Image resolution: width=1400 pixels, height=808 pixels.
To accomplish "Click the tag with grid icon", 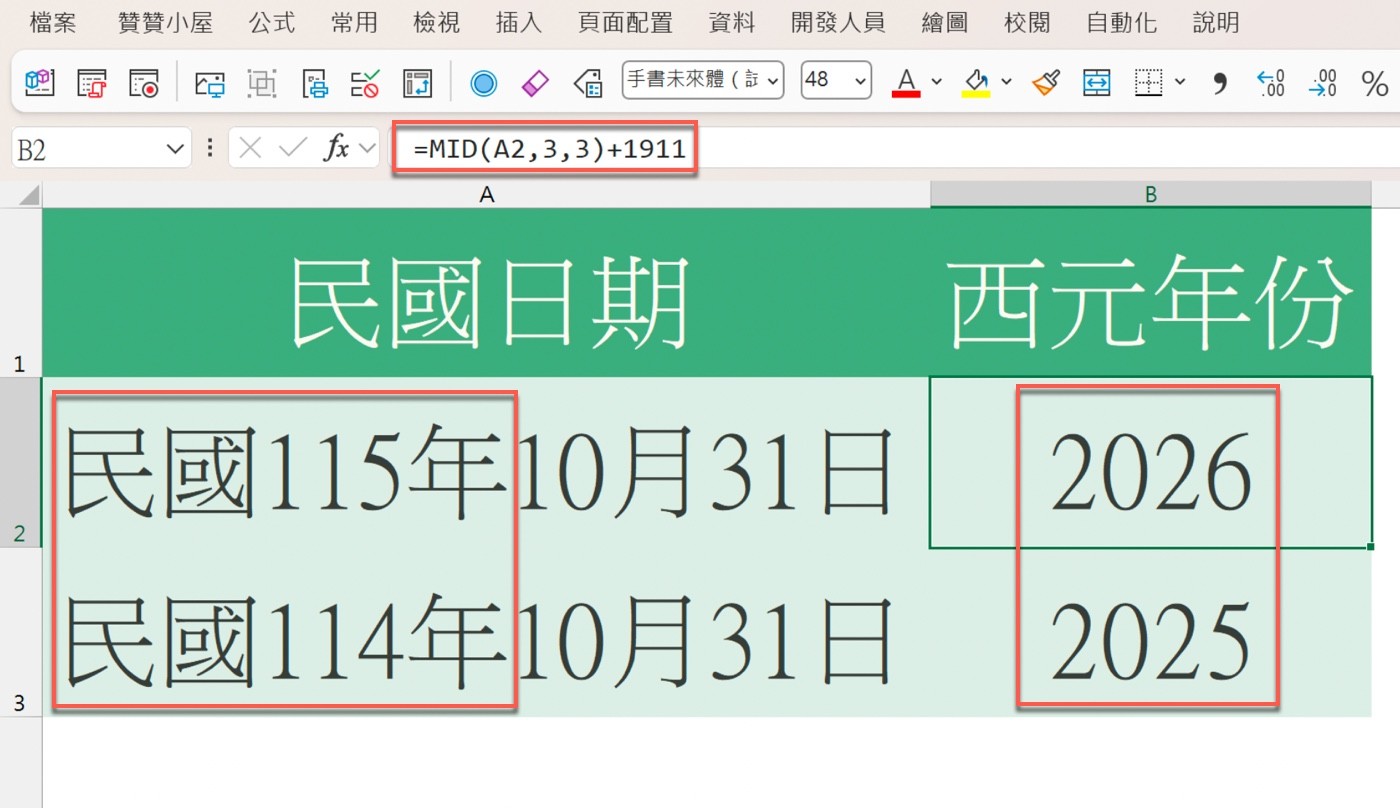I will (588, 82).
